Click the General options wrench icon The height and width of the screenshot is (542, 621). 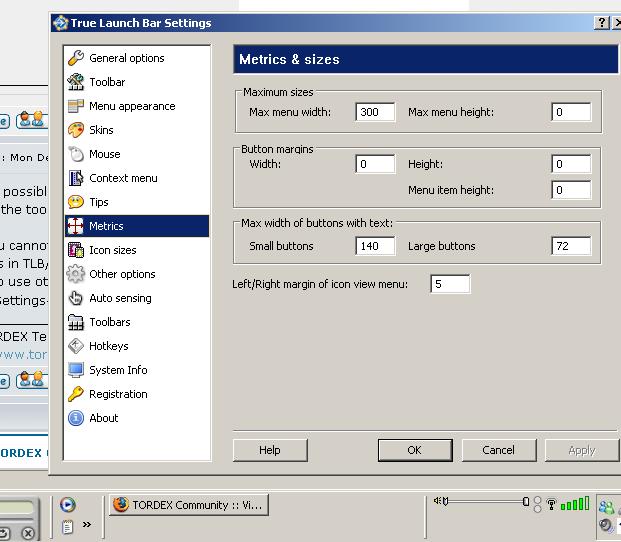pos(75,58)
